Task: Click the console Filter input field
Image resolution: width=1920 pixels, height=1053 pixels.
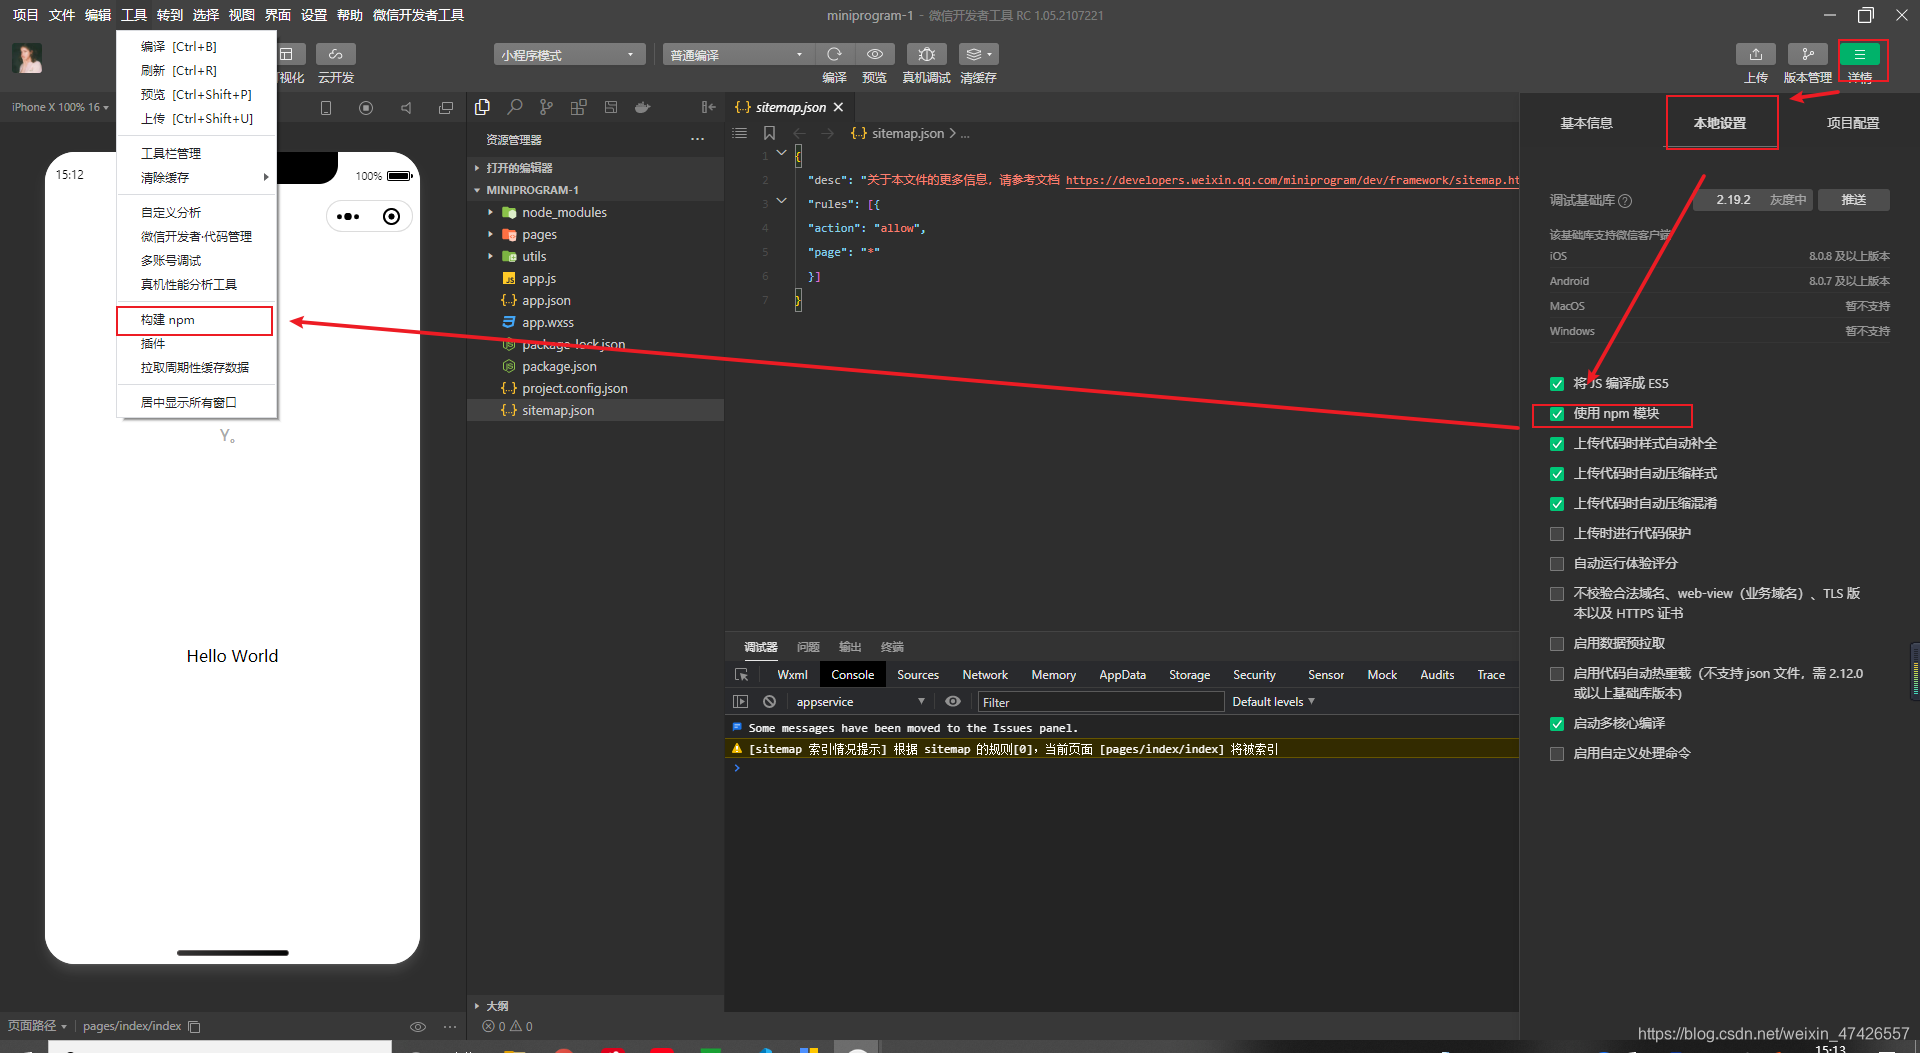Action: click(x=1100, y=702)
